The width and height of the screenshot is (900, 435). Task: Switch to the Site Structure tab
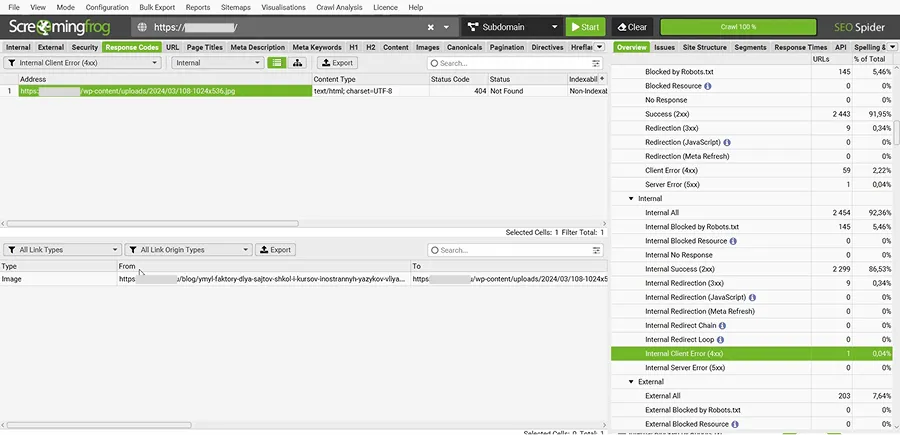(x=704, y=48)
